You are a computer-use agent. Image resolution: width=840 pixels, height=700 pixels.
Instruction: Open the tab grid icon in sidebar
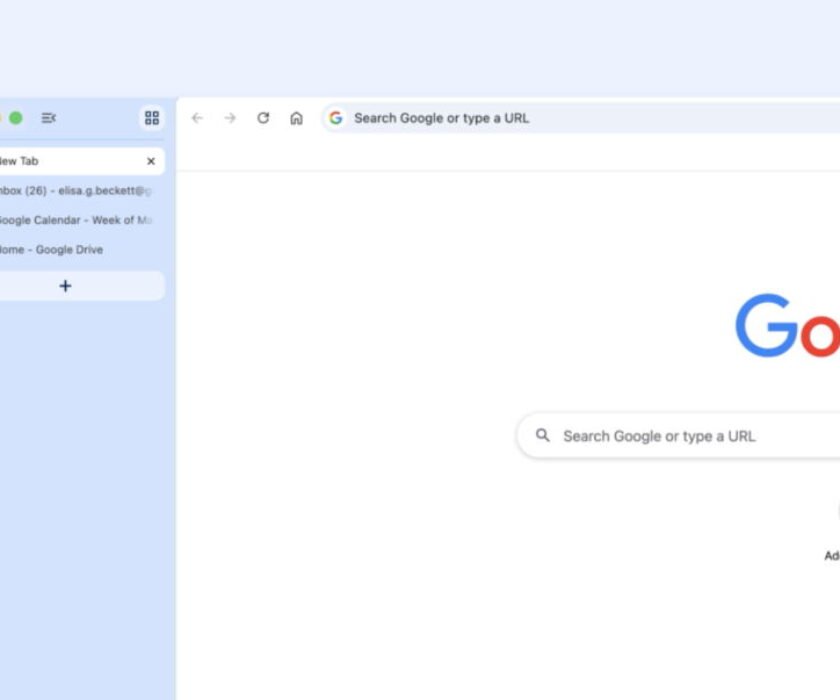point(151,117)
